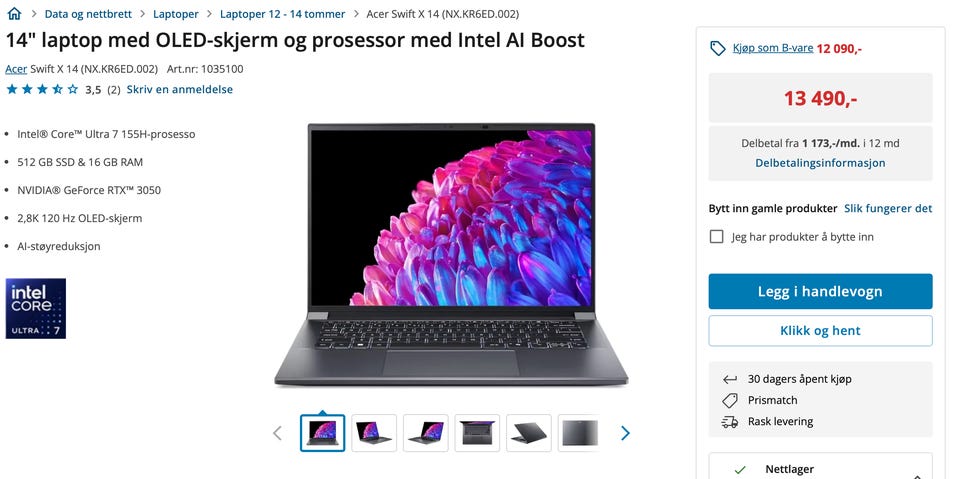Show previous thumbnails with left arrow
The height and width of the screenshot is (479, 960).
(x=277, y=433)
